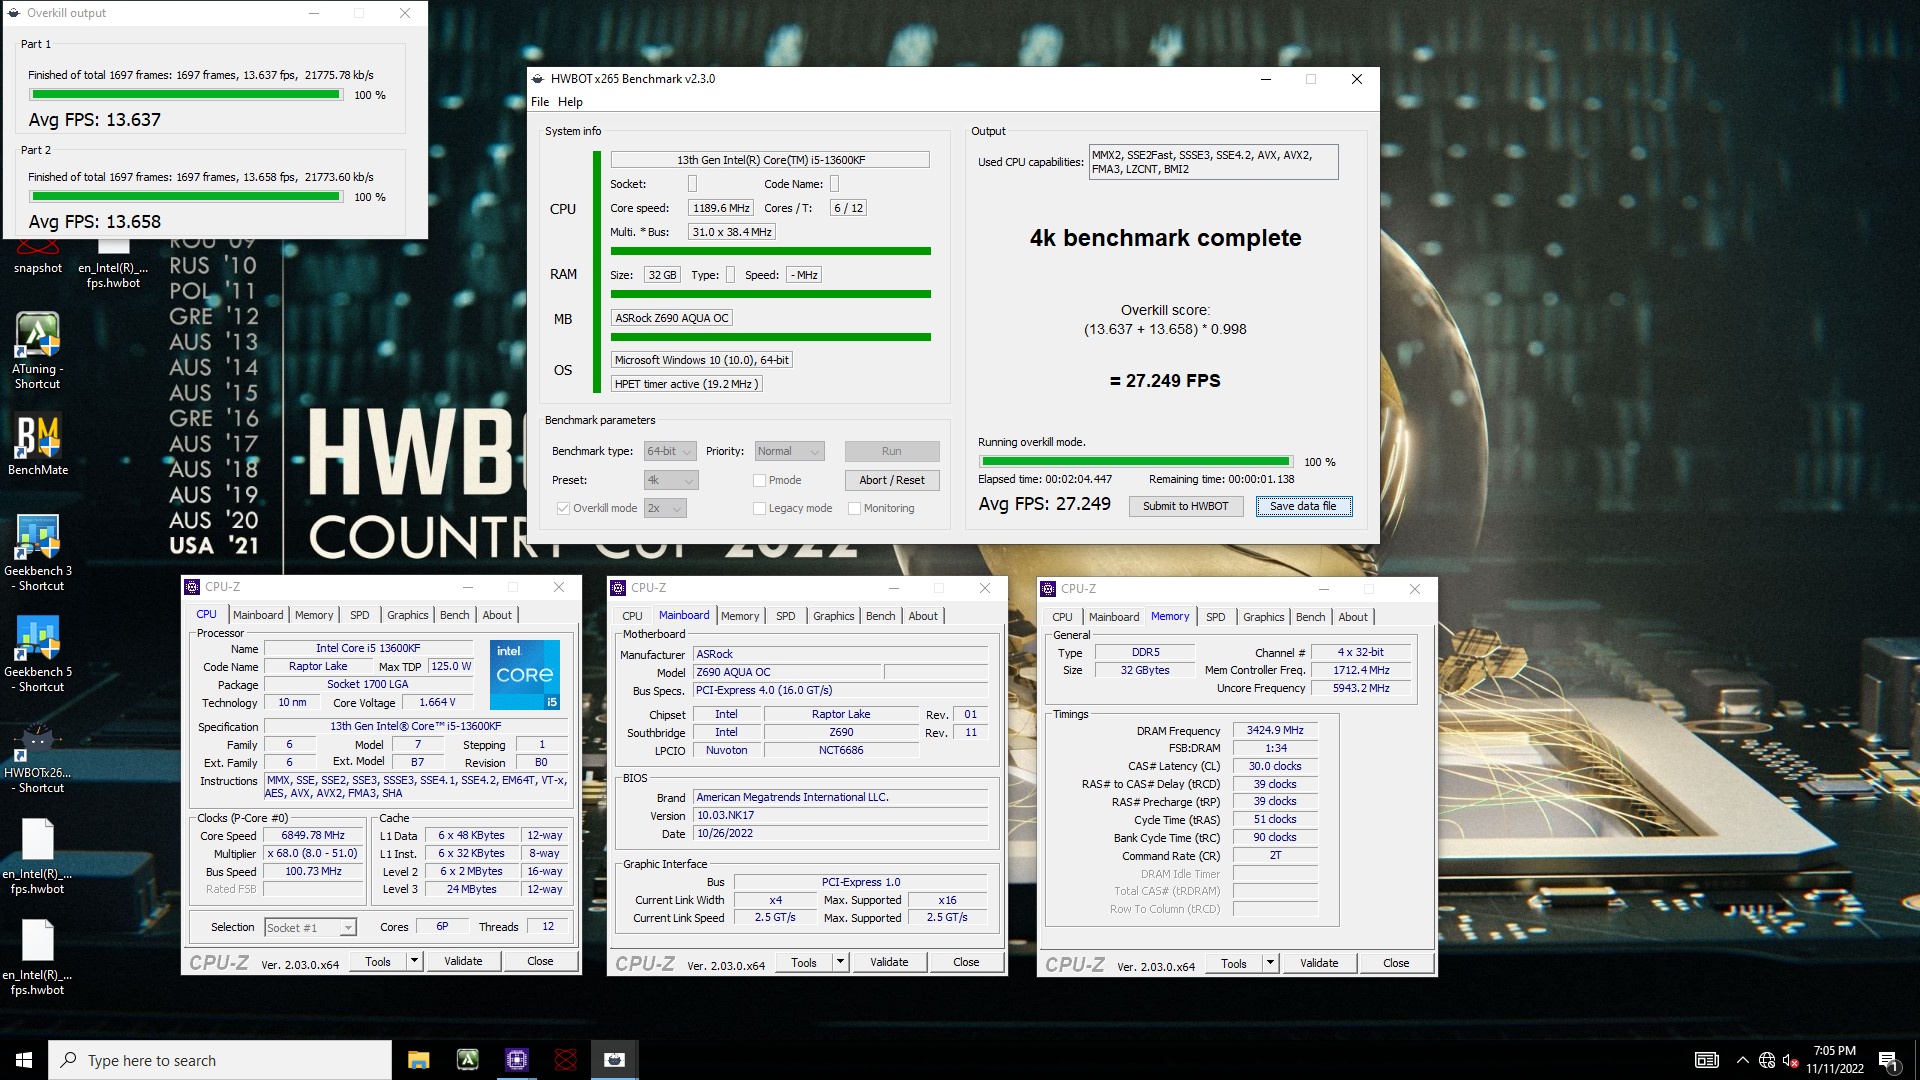Click the RAM Type checkbox
1920x1080 pixels.
point(730,275)
